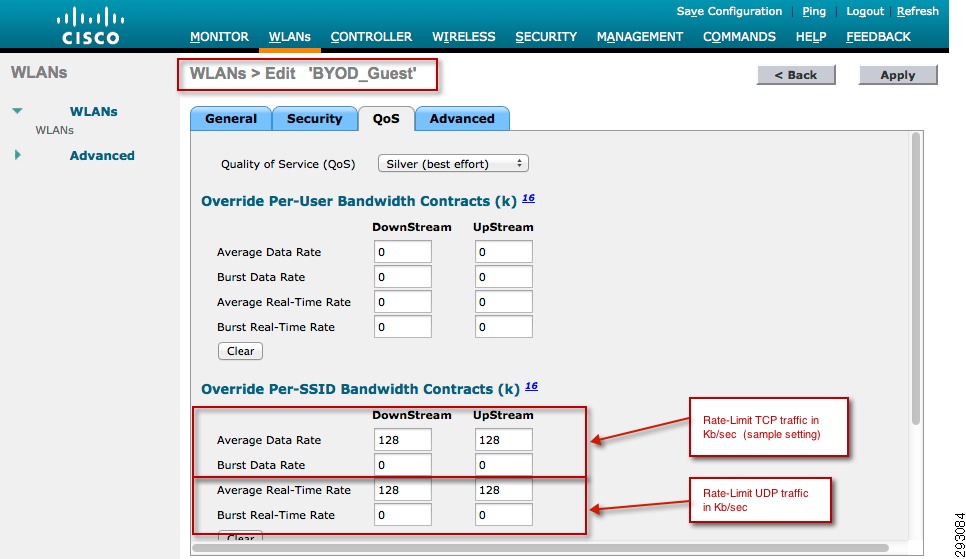This screenshot has height=559, width=966.
Task: Click the Logout link
Action: 865,11
